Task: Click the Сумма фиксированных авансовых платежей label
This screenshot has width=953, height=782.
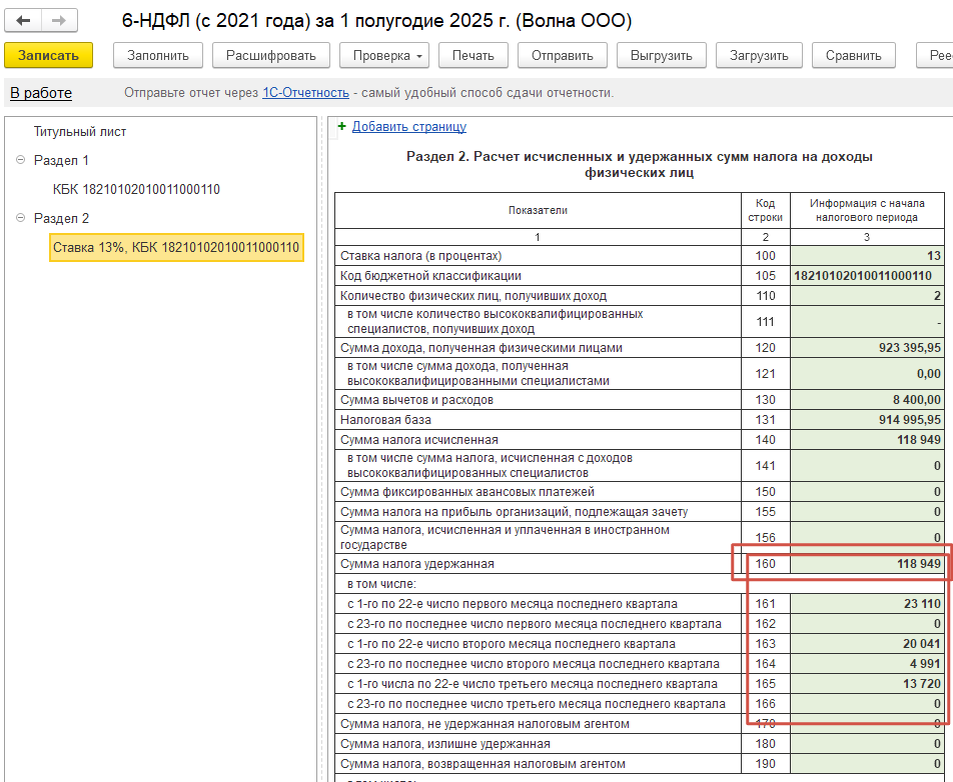Action: 467,492
